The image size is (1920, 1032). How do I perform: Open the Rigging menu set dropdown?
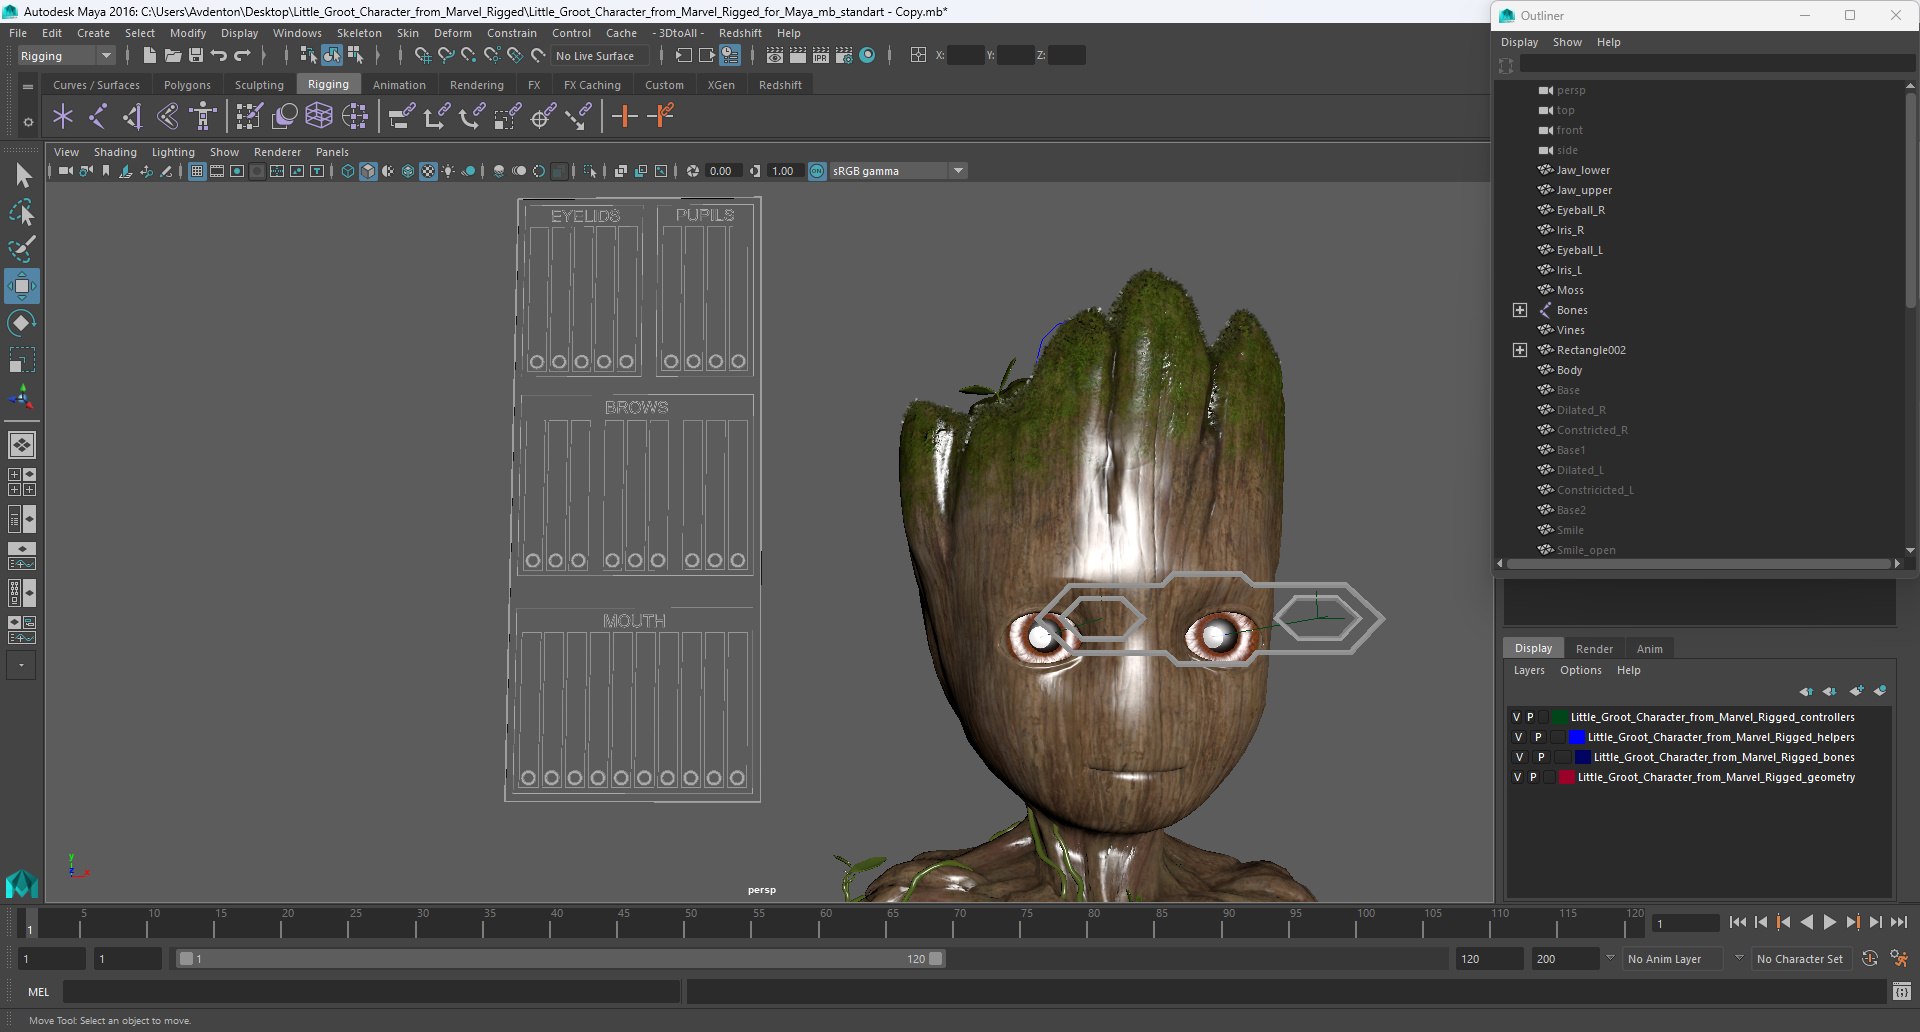point(66,56)
